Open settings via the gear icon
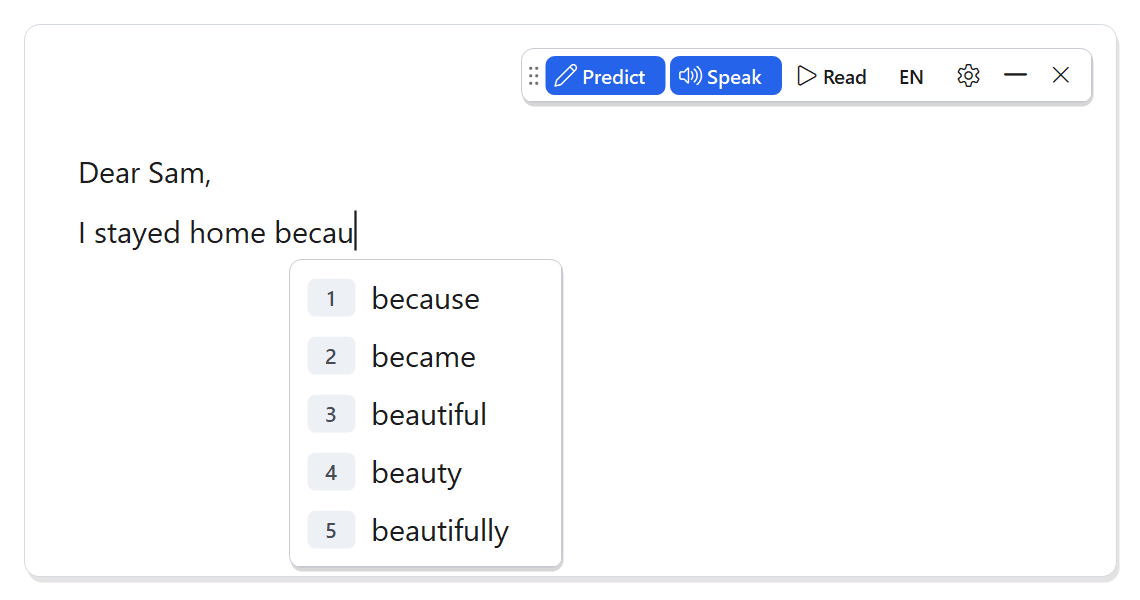 (968, 76)
